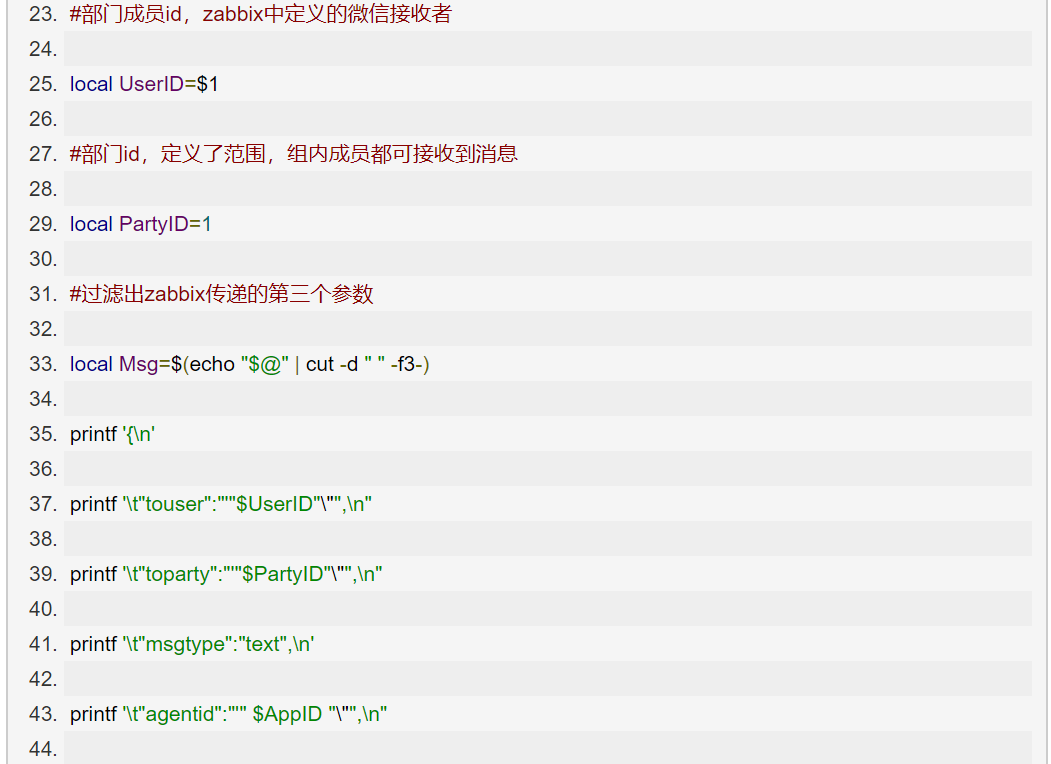Click the $PartyID variable on line 39
The image size is (1051, 764).
(x=283, y=574)
